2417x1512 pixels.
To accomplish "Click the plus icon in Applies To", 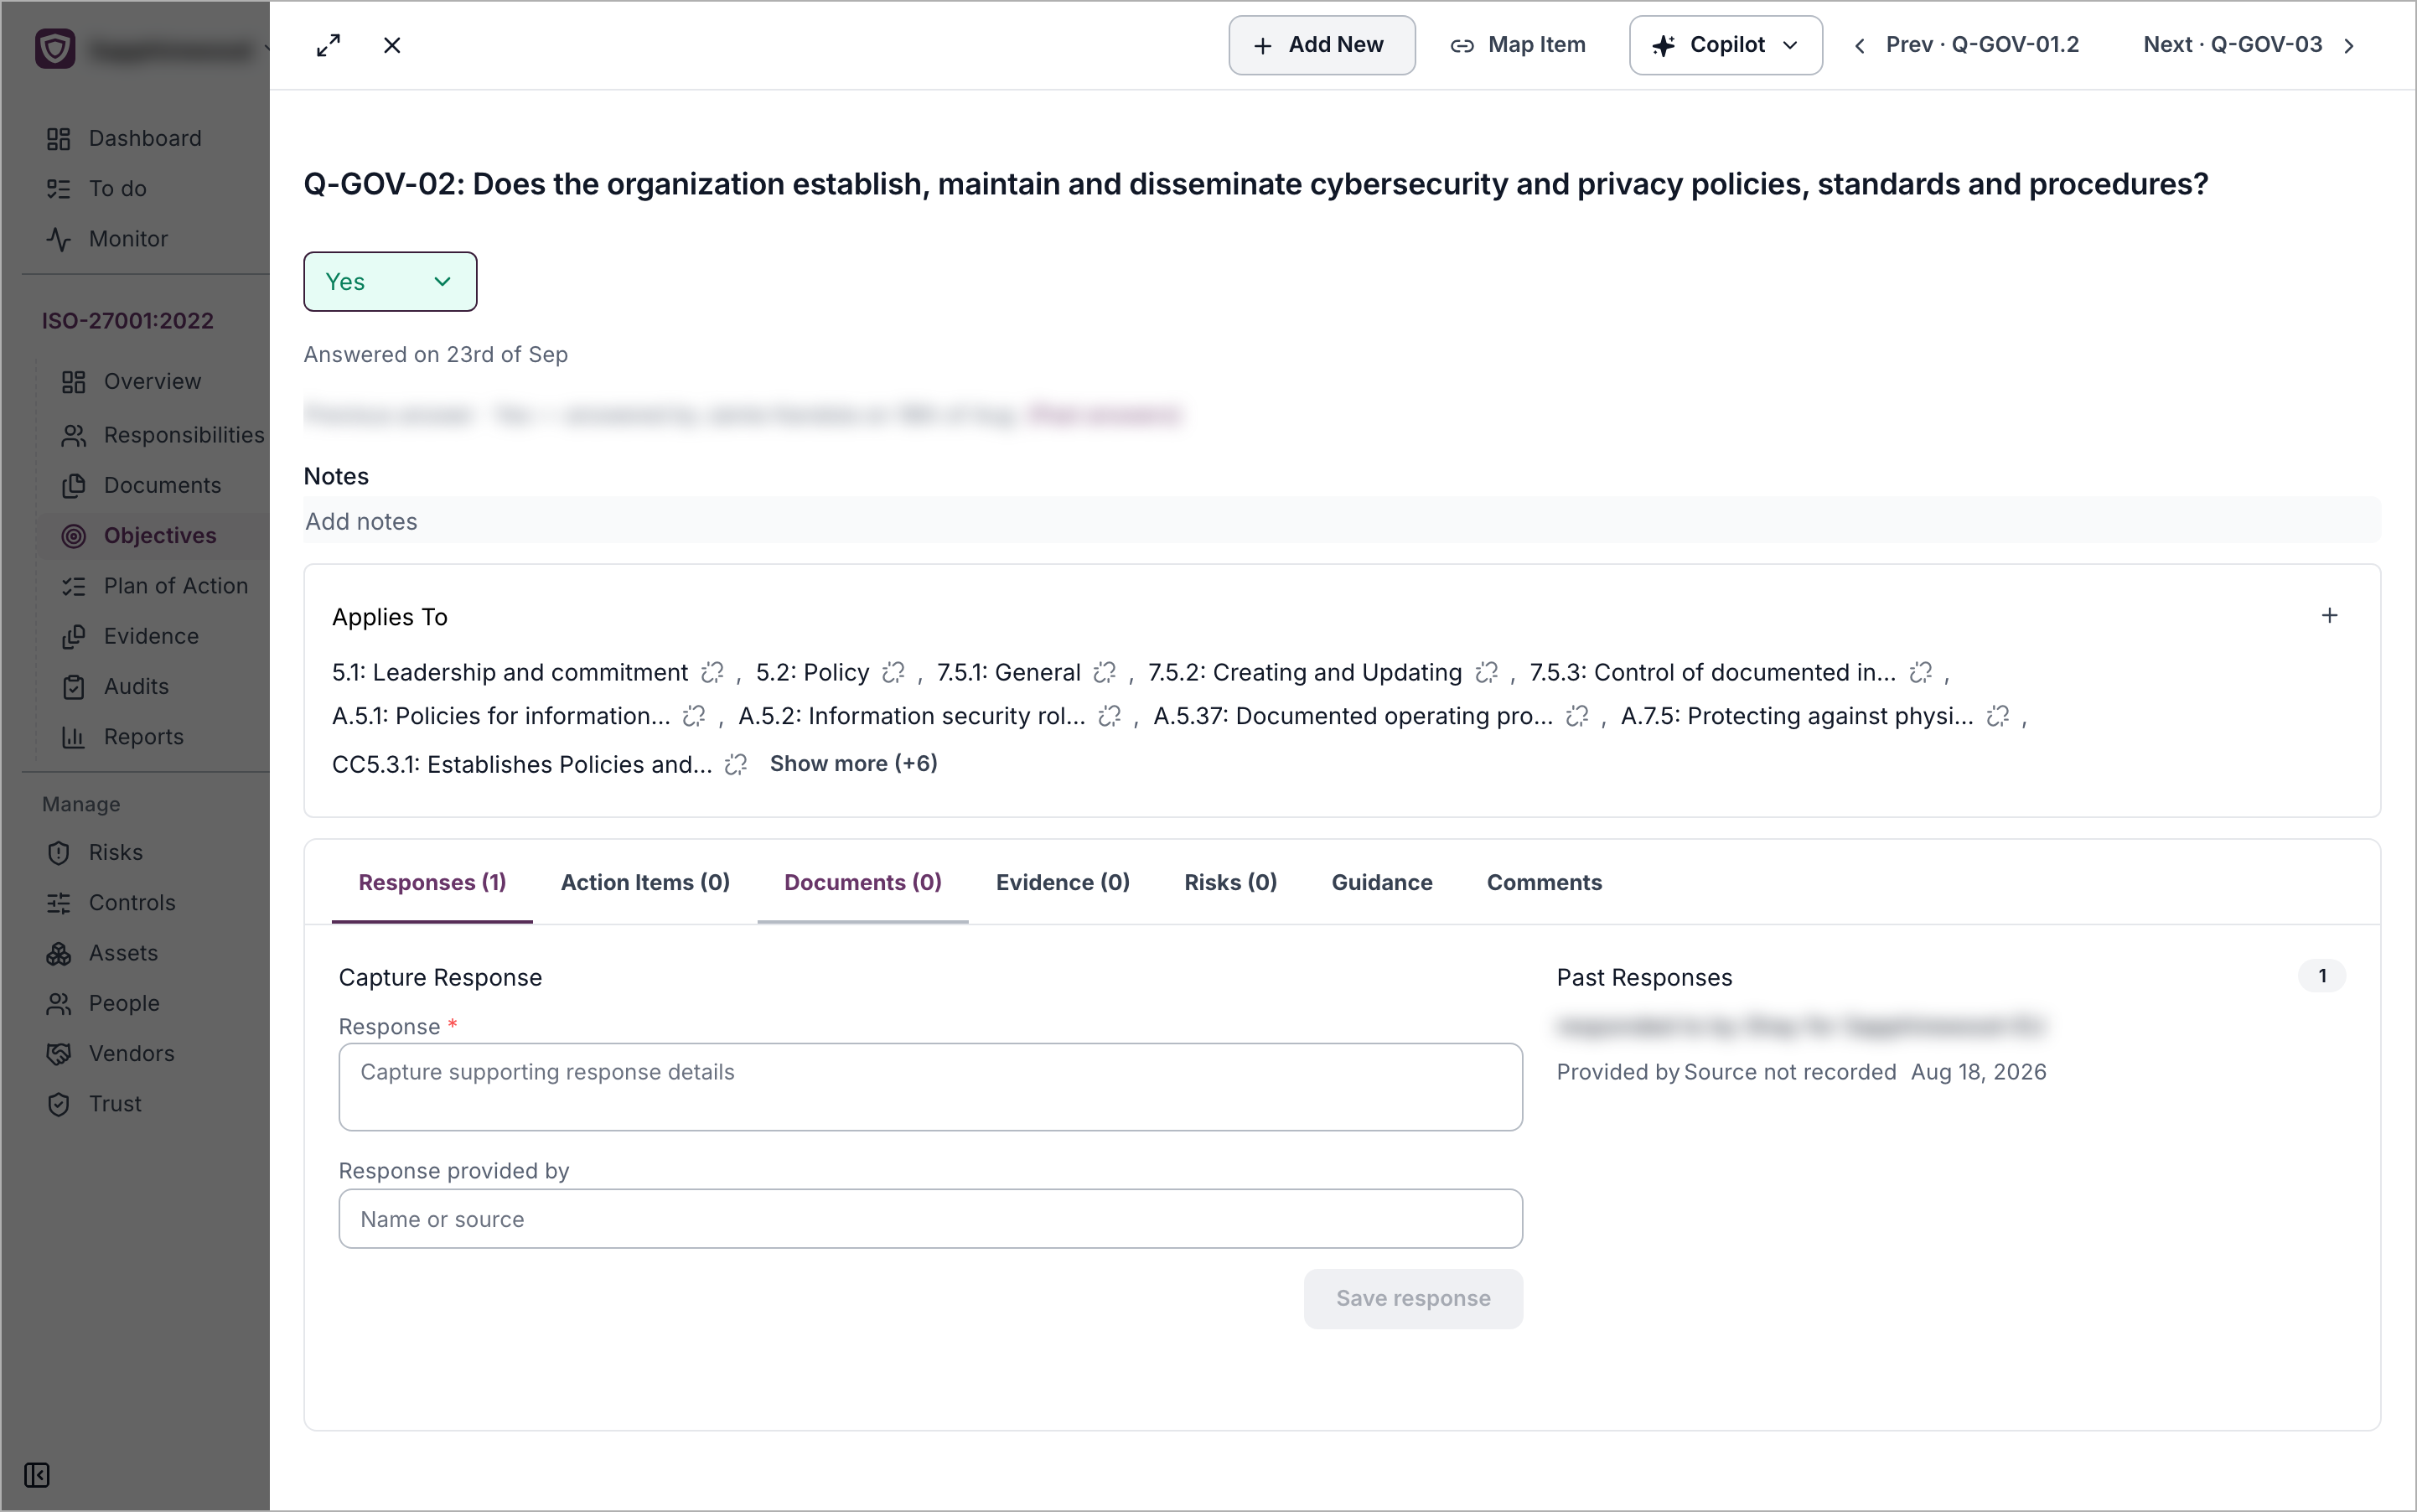I will coord(2329,615).
